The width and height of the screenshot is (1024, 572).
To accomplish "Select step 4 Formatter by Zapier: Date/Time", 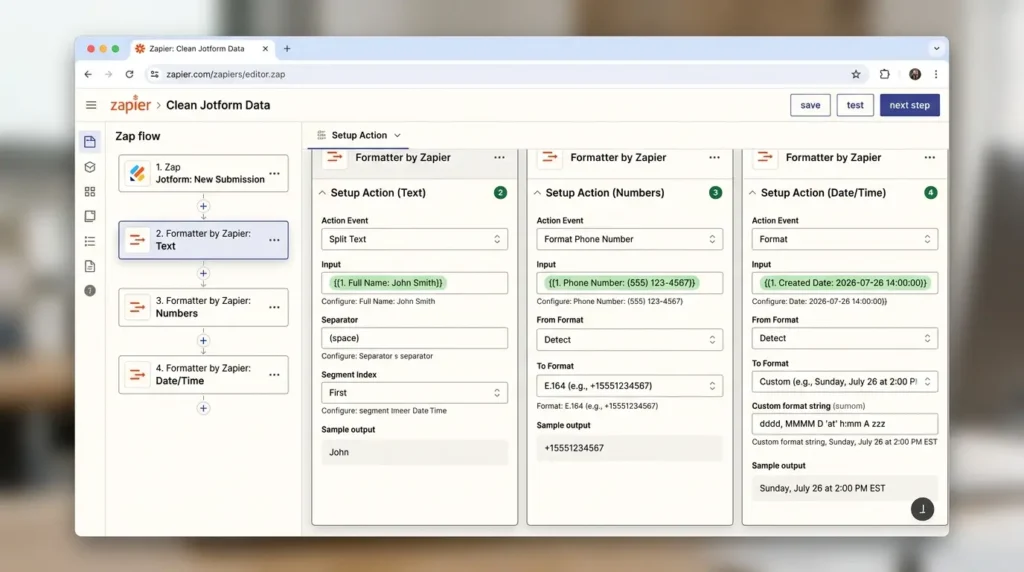I will pos(203,375).
